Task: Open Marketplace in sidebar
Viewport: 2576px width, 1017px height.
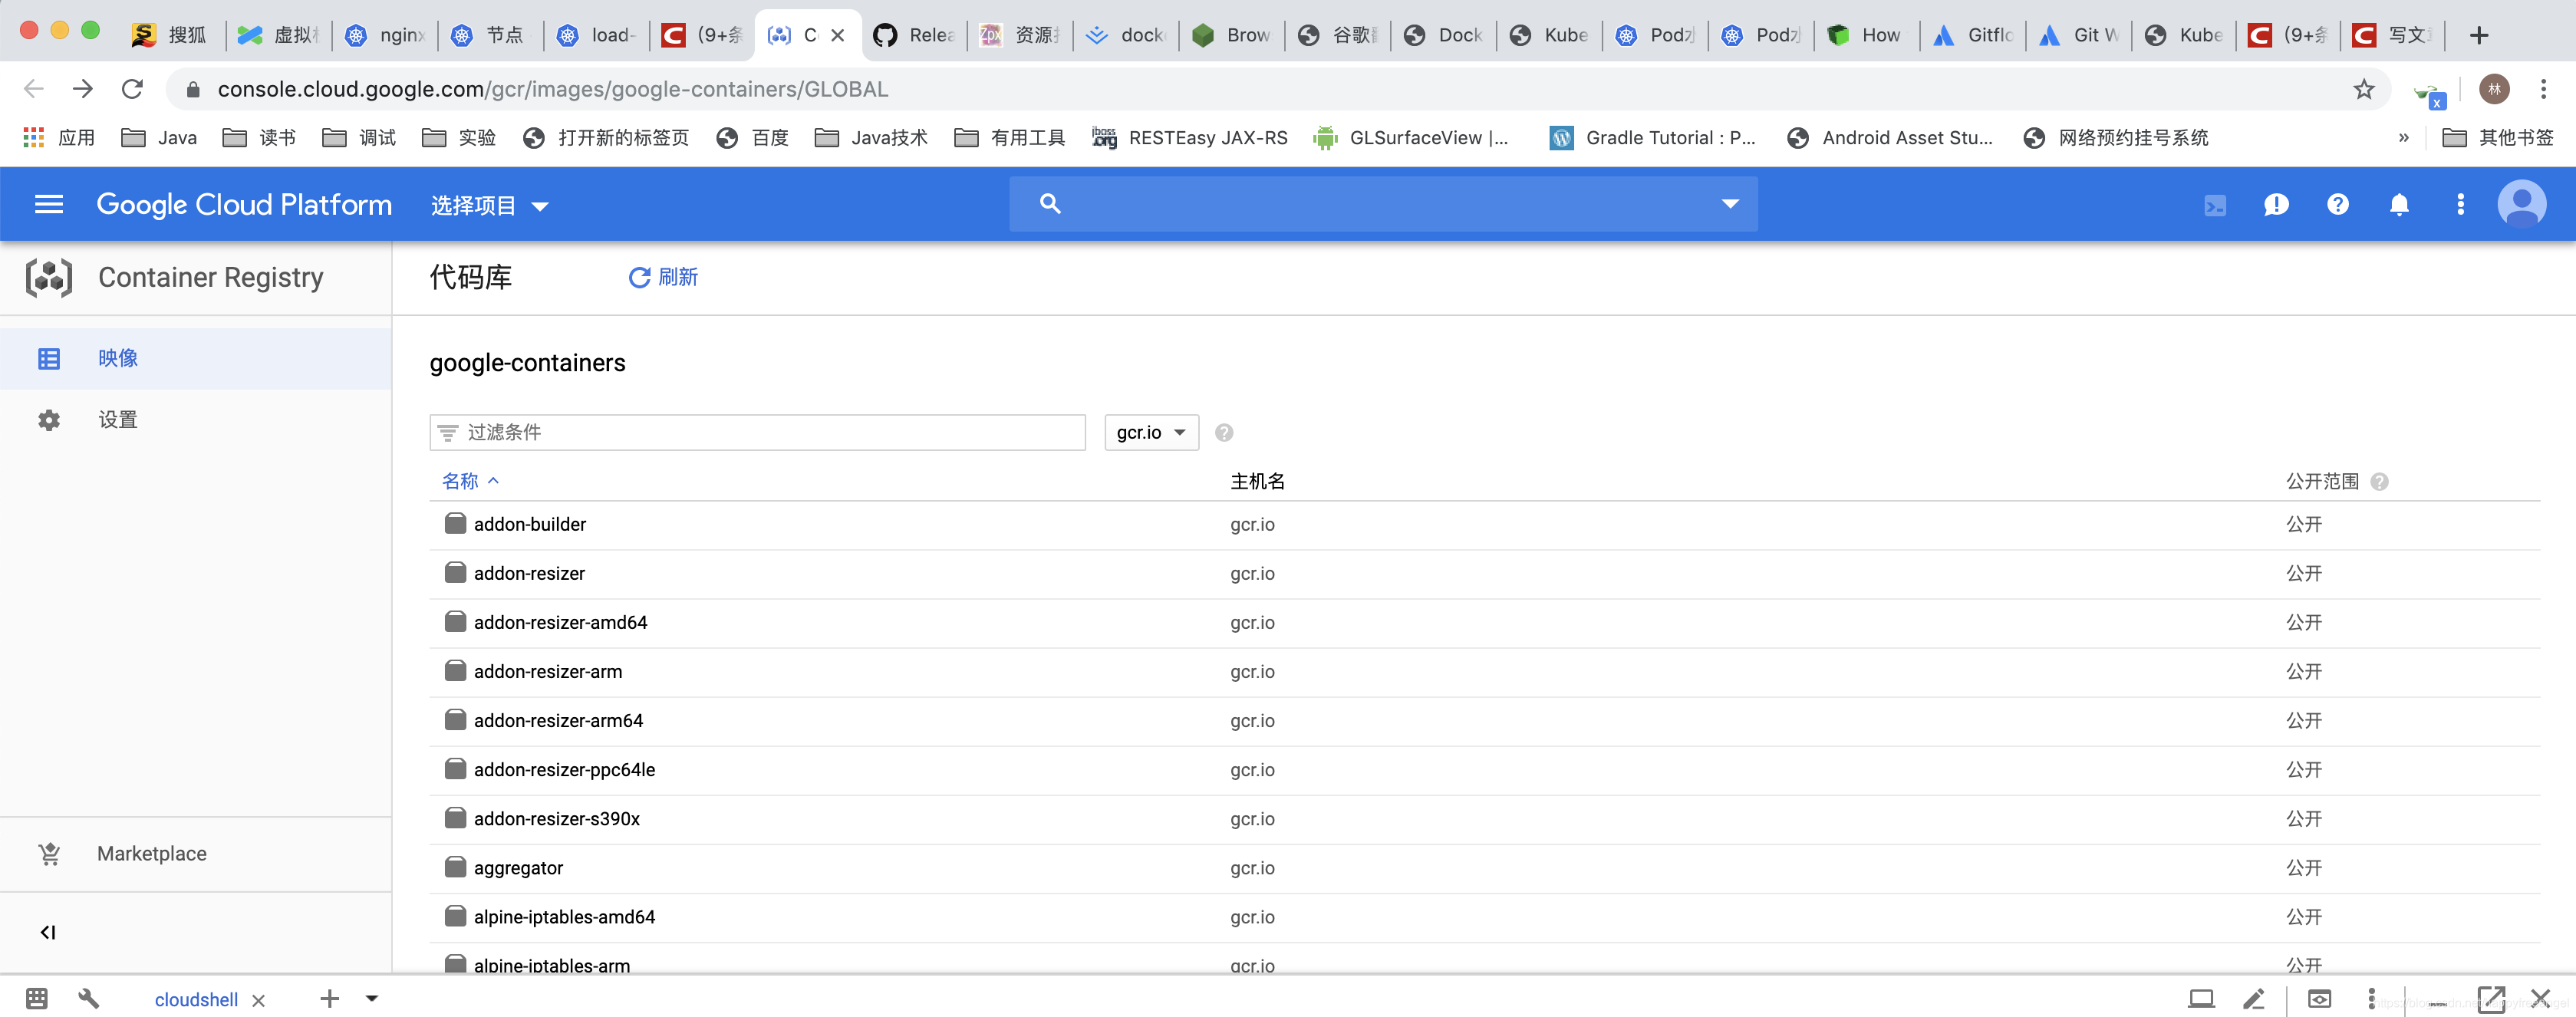Action: tap(196, 854)
